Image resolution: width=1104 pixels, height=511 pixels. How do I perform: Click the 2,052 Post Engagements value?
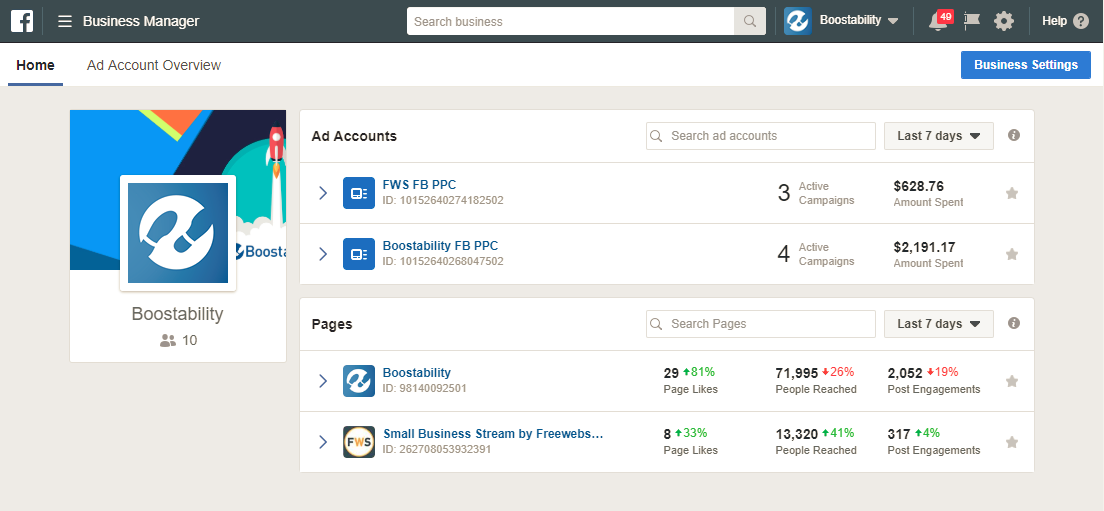click(905, 372)
